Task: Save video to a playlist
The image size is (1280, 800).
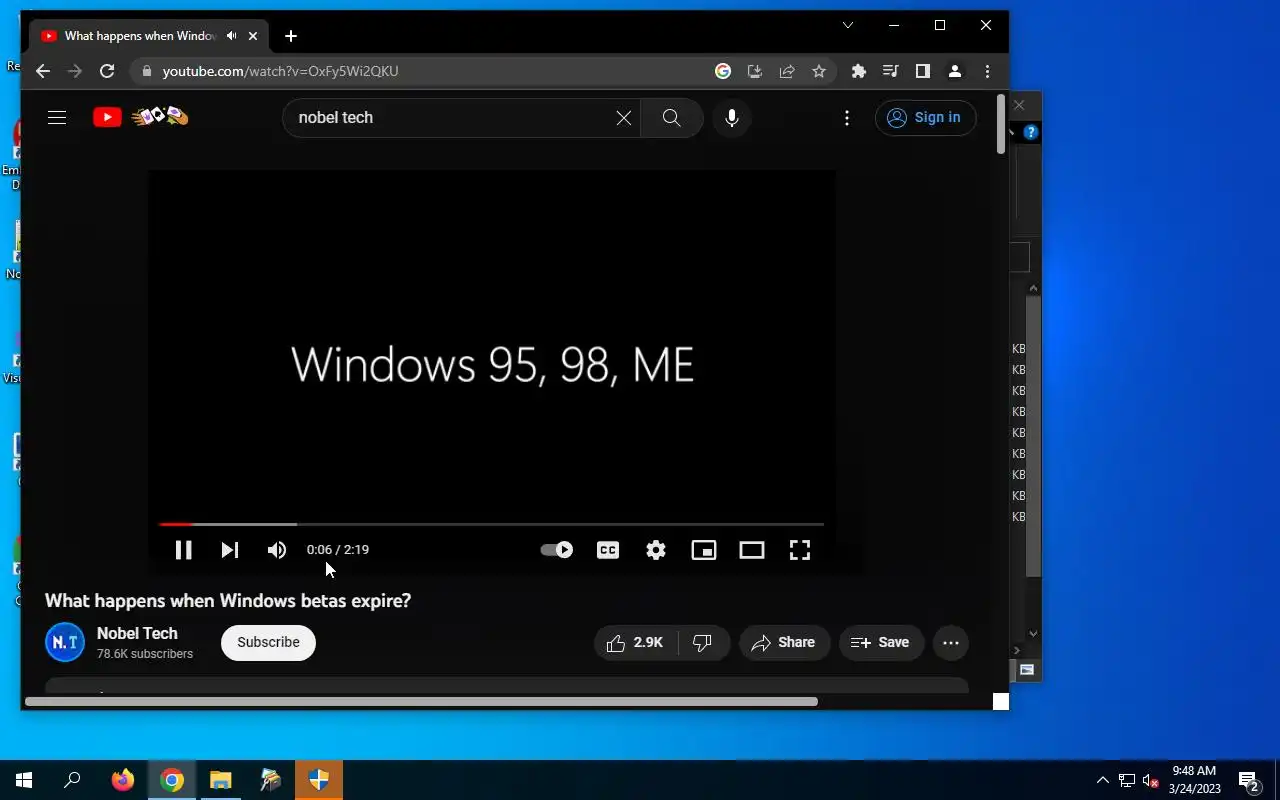Action: [x=881, y=642]
